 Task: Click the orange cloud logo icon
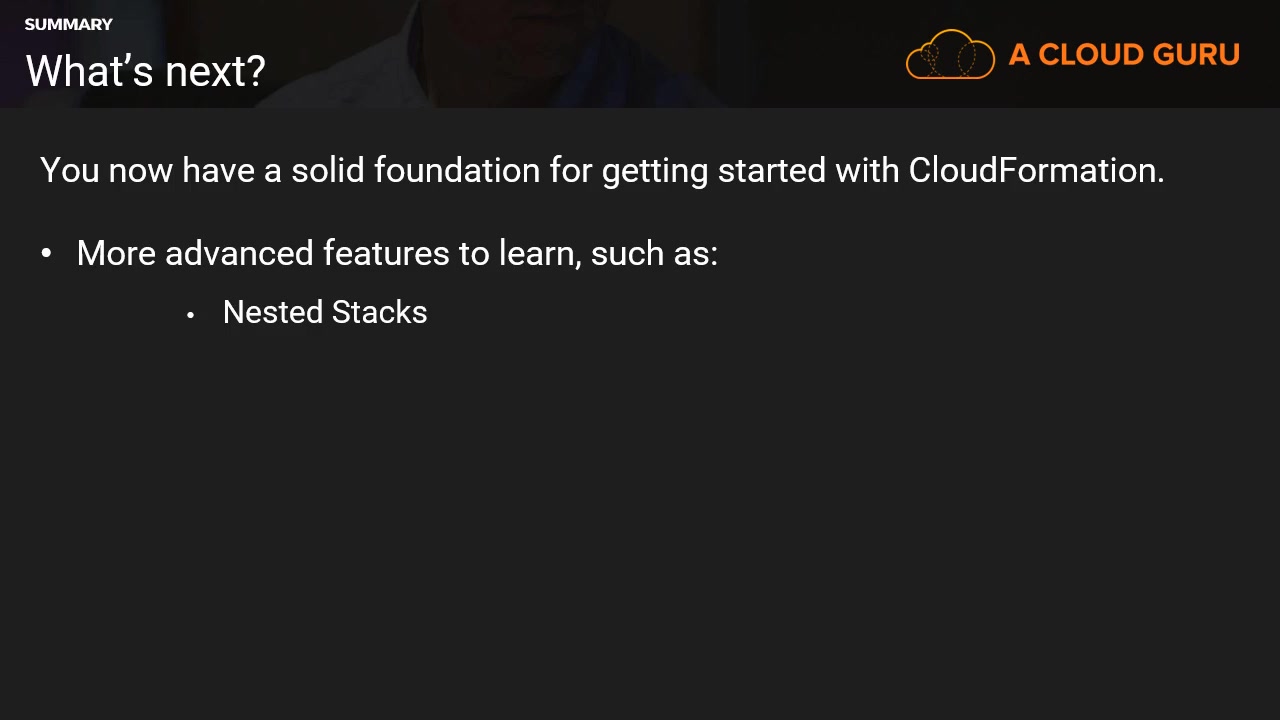(950, 54)
